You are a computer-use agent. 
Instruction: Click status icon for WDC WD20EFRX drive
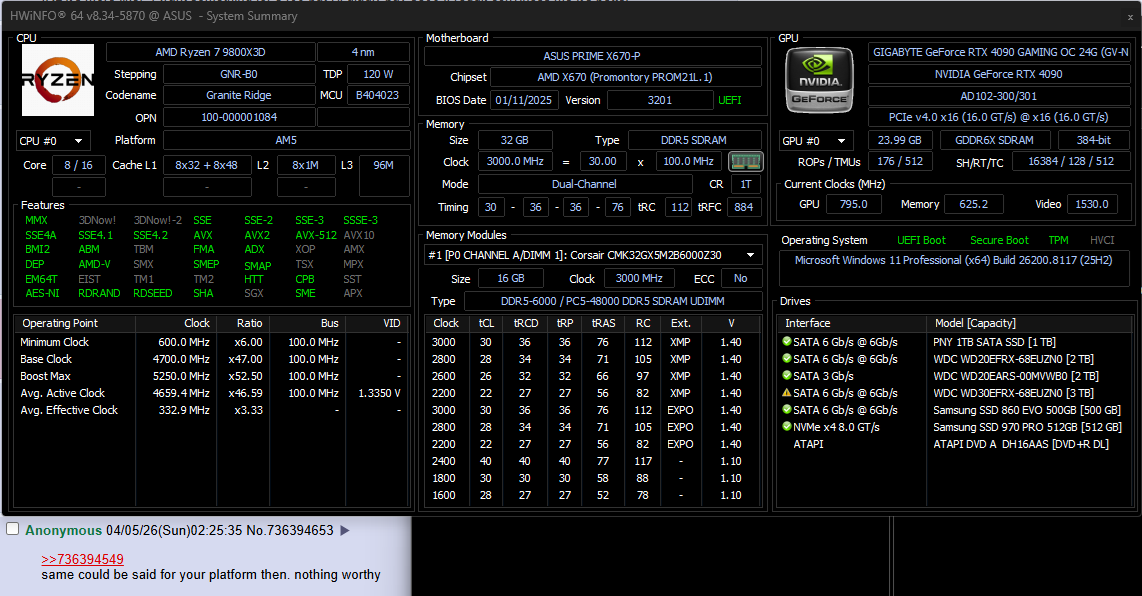coord(787,358)
